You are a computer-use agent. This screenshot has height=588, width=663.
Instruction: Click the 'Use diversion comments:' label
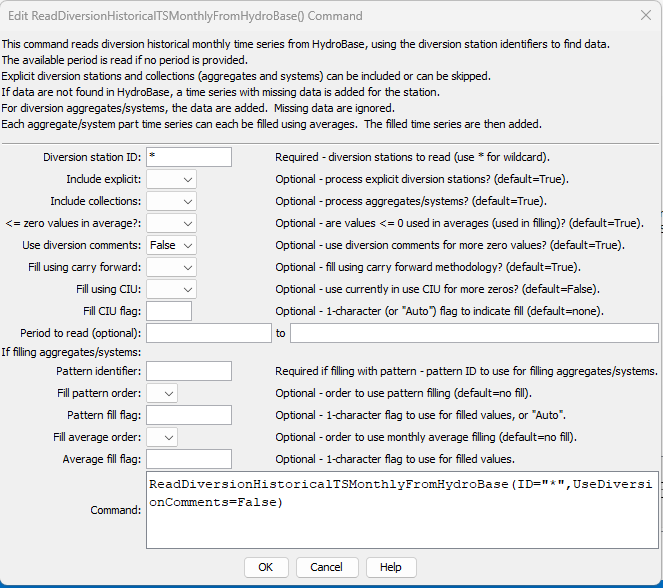pos(82,245)
